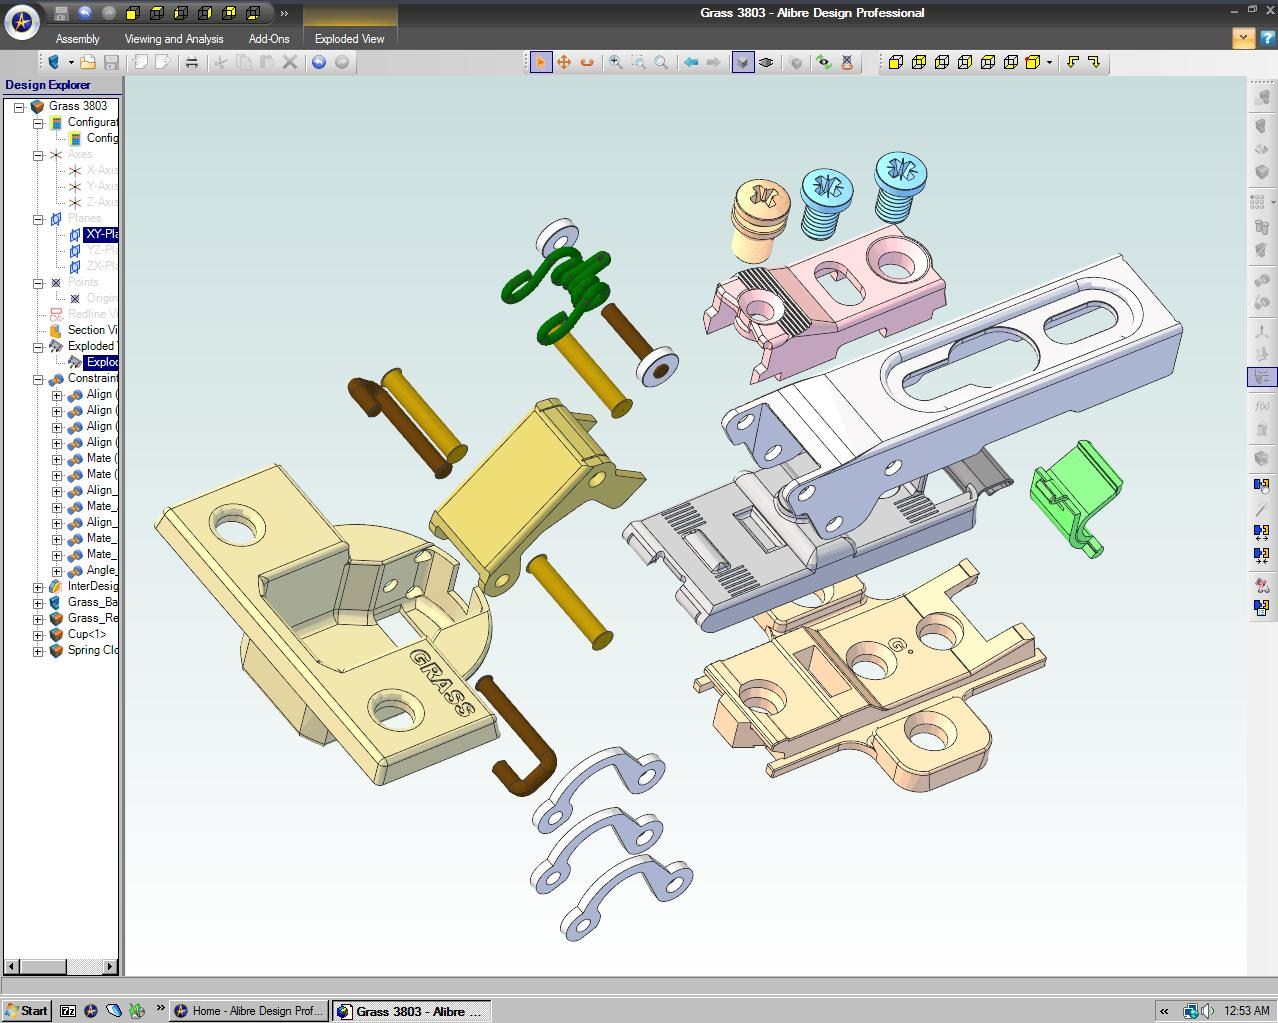Switch to Grass 3803 taskbar window
1278x1023 pixels.
(411, 1011)
